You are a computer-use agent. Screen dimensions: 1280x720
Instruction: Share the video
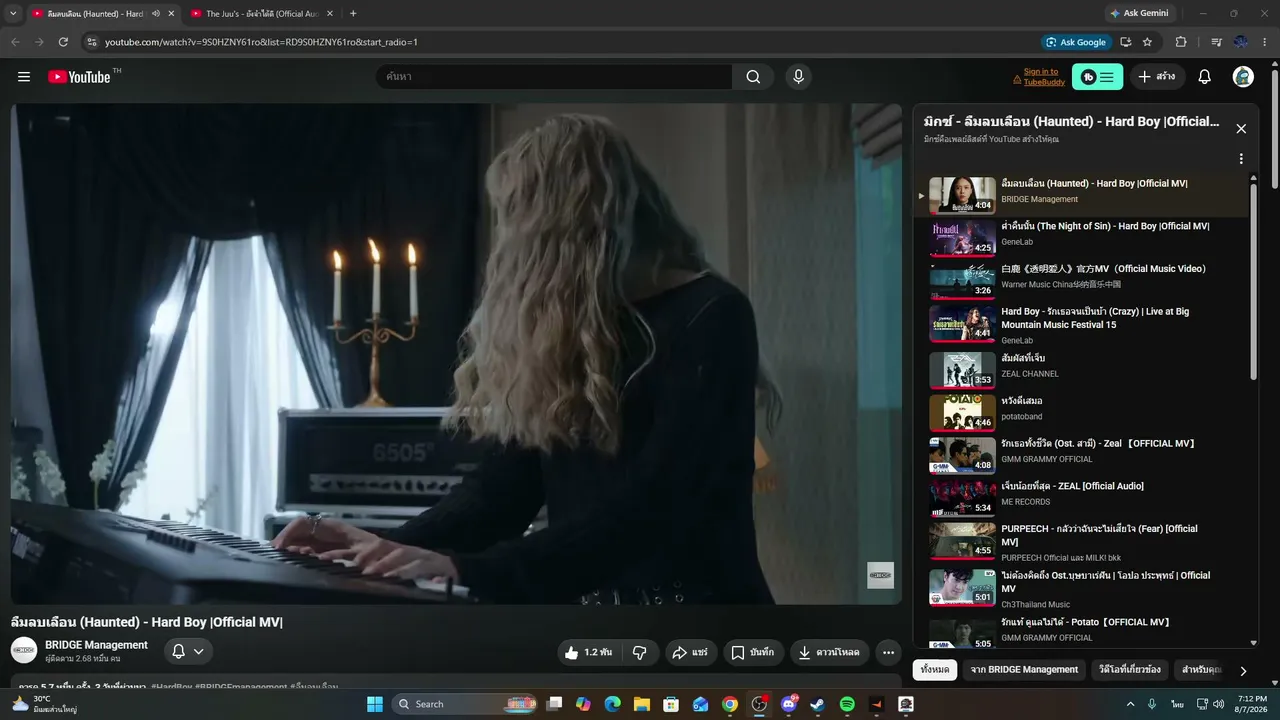coord(690,652)
